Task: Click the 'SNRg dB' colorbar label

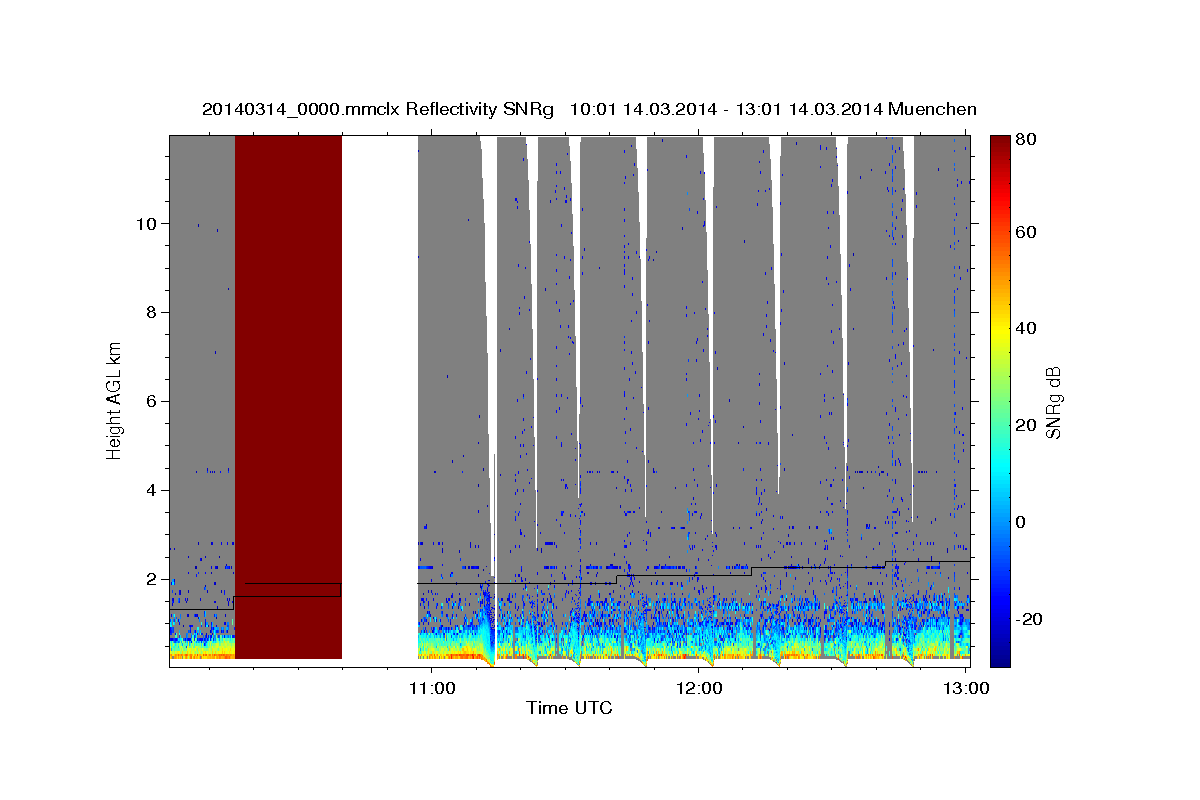Action: [x=1053, y=401]
